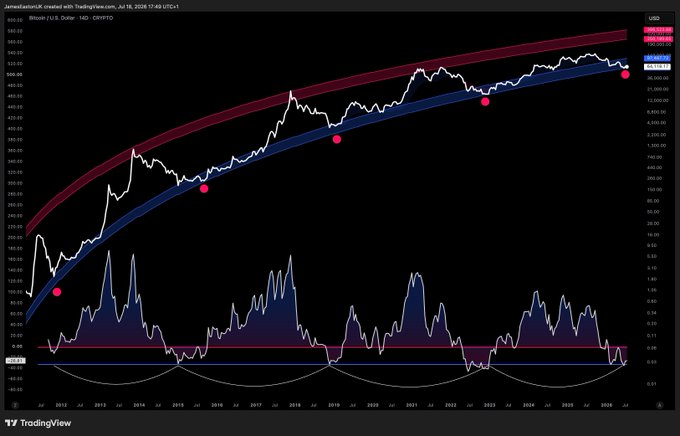Click the 2017 label on the time axis
680x436 pixels.
256,405
